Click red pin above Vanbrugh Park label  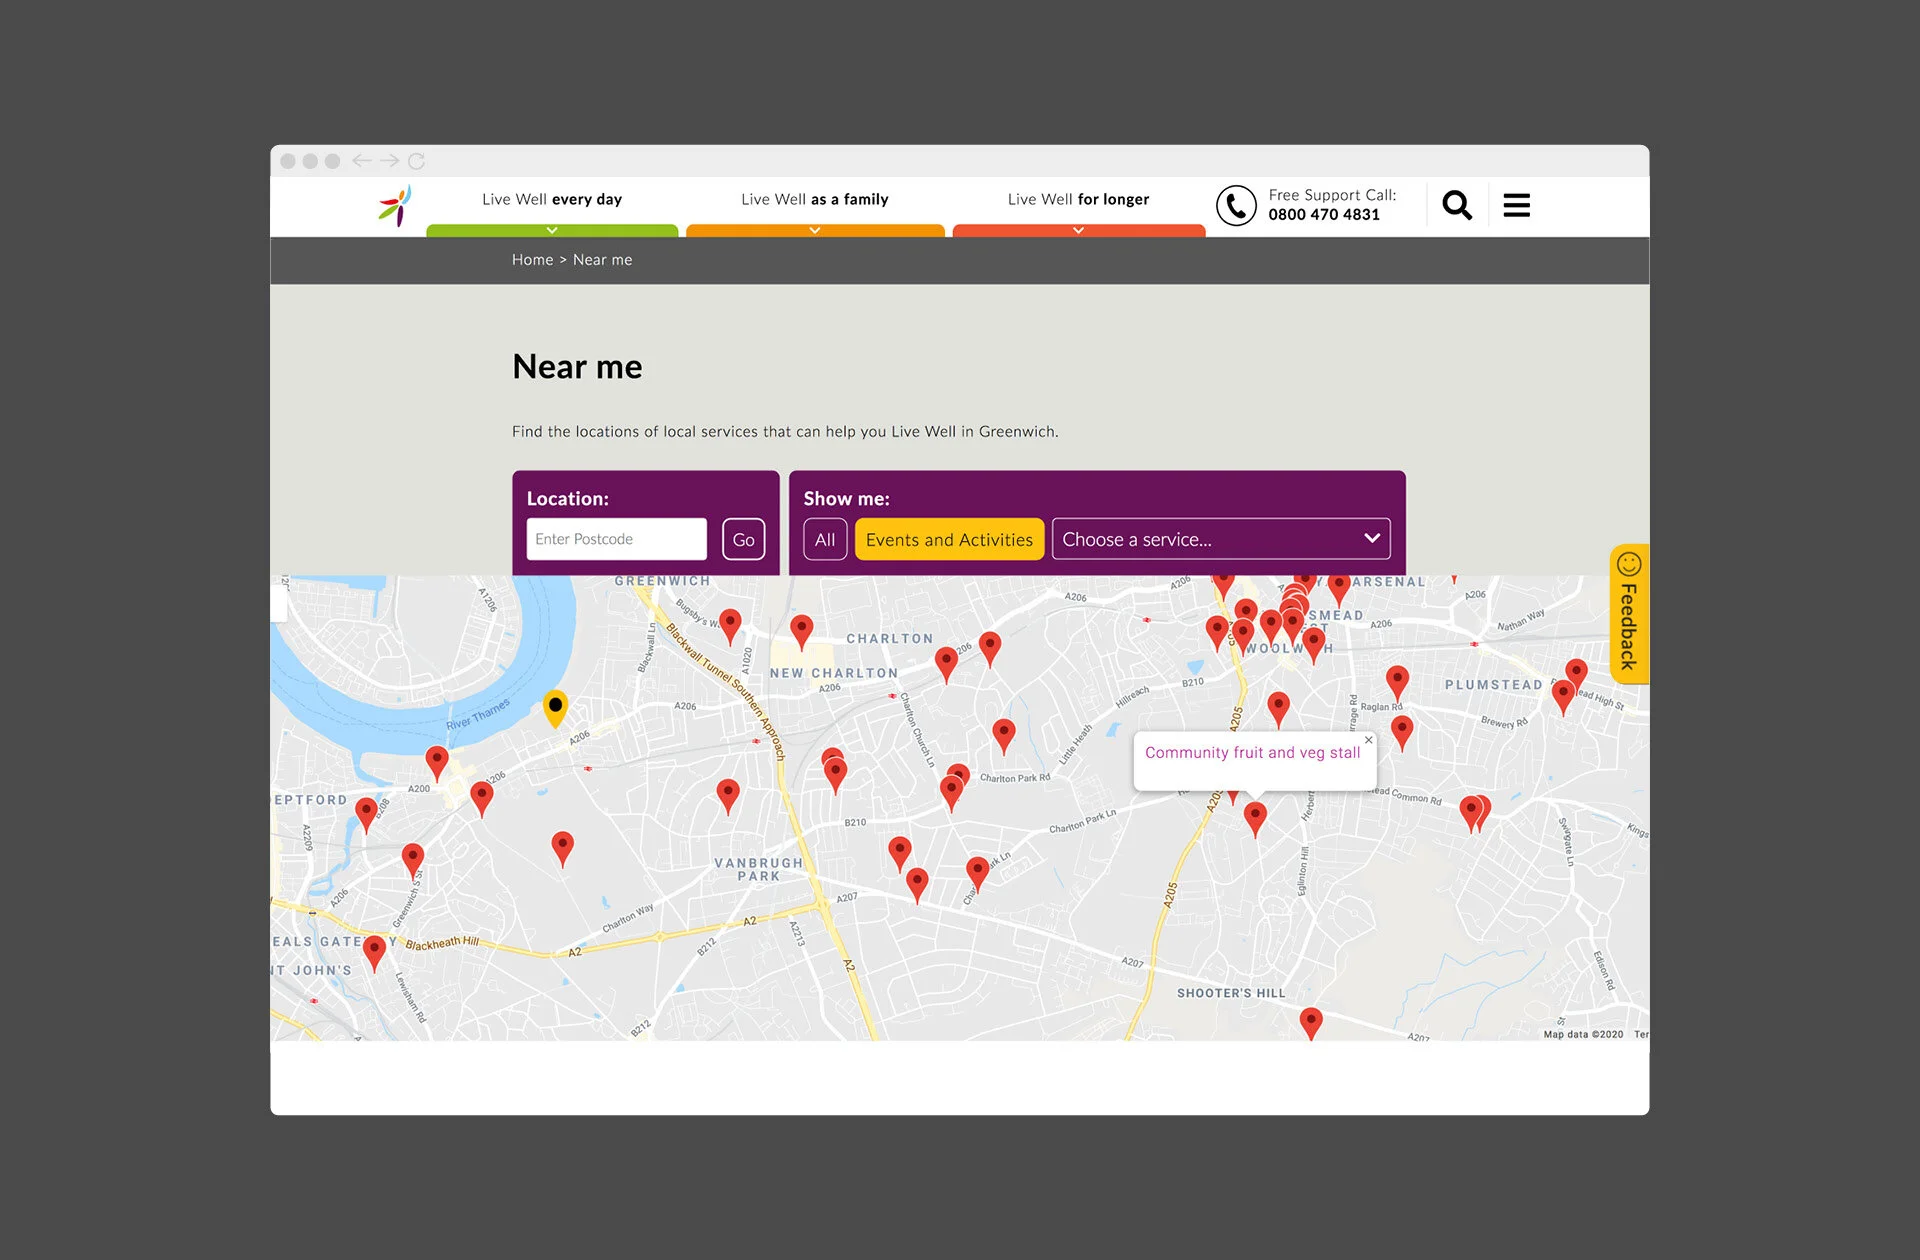pos(728,796)
